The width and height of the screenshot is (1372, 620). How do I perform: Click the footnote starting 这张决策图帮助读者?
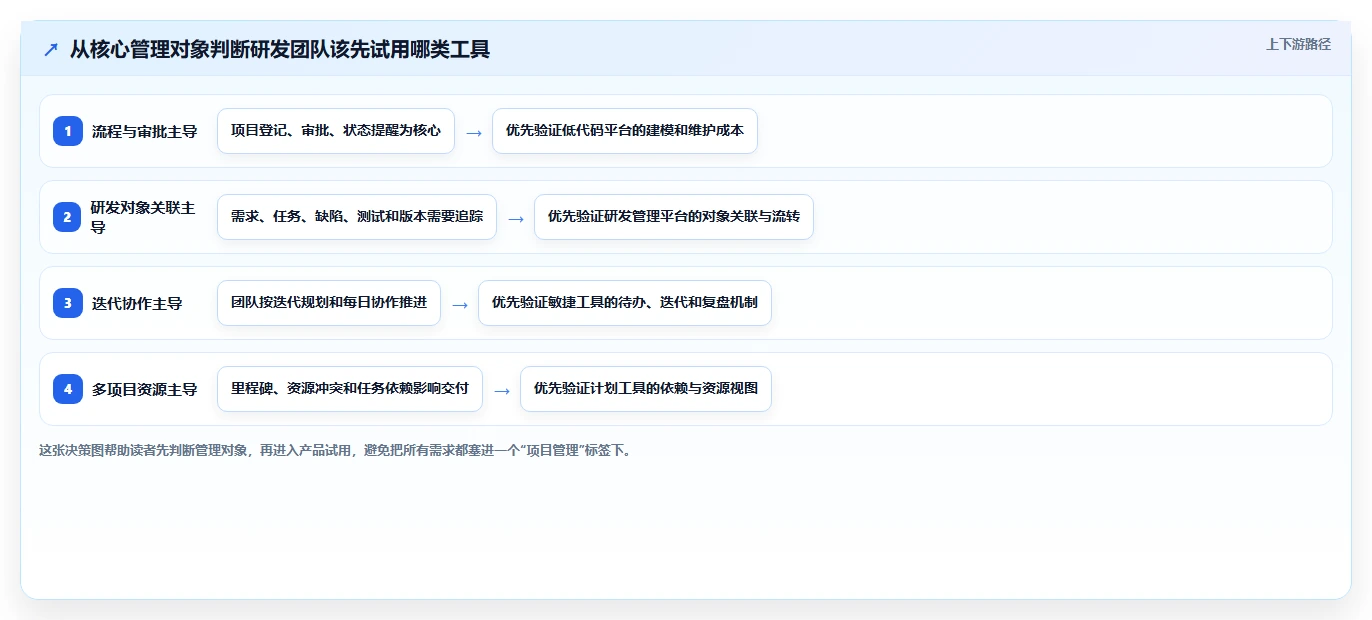tap(335, 450)
